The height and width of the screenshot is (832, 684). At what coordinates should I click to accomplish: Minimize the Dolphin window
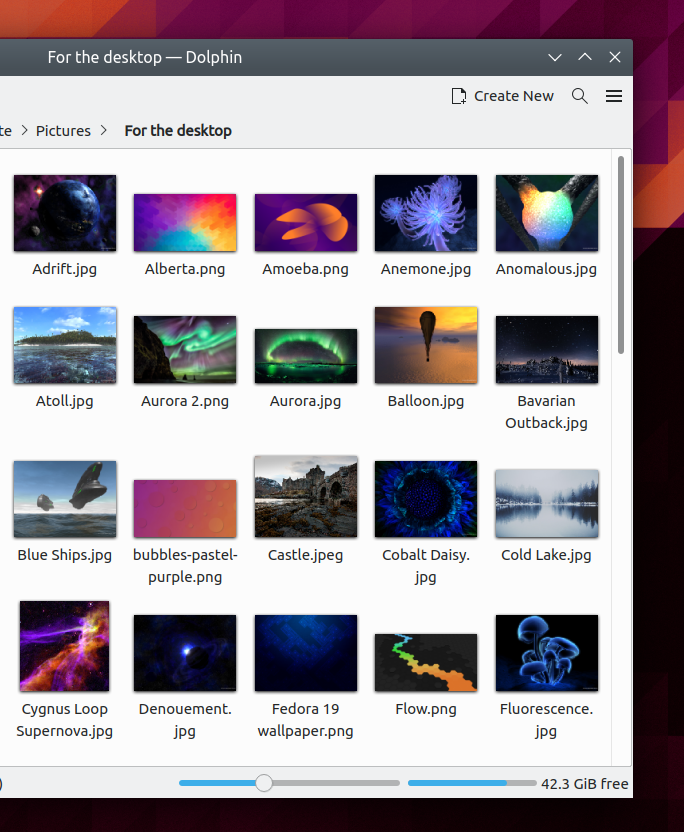pos(555,57)
